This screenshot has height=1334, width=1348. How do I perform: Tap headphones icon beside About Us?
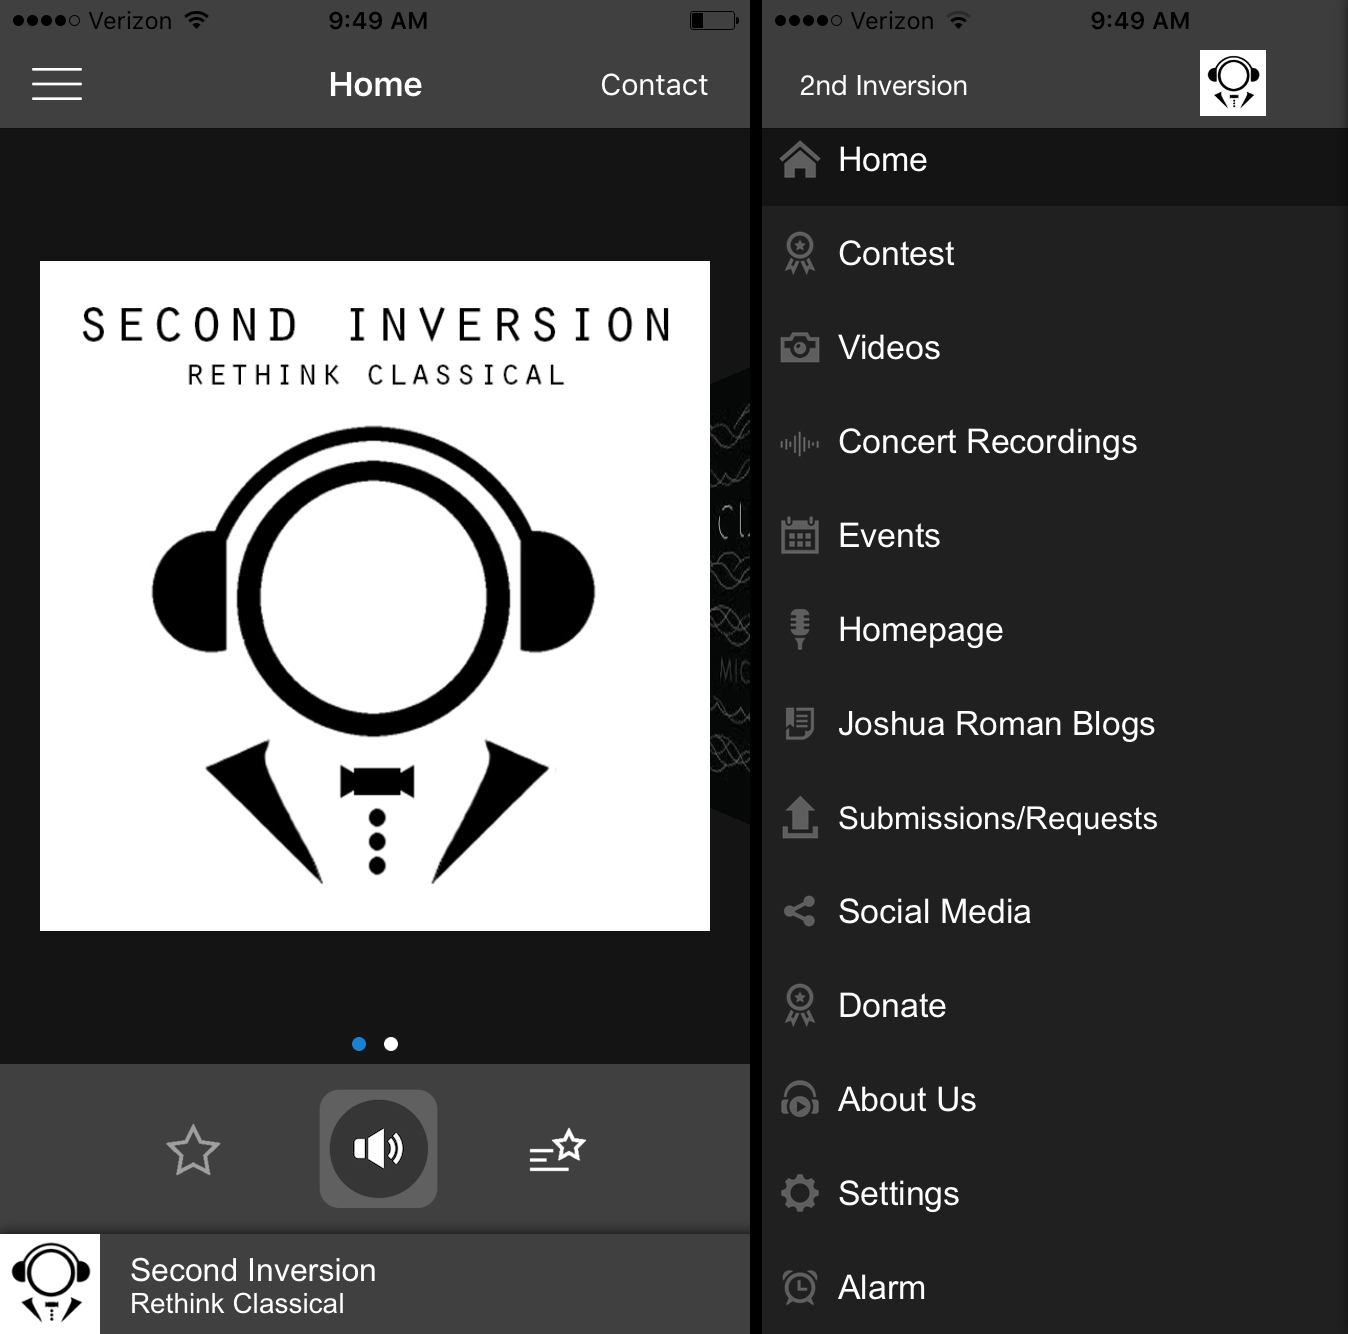pyautogui.click(x=800, y=1099)
